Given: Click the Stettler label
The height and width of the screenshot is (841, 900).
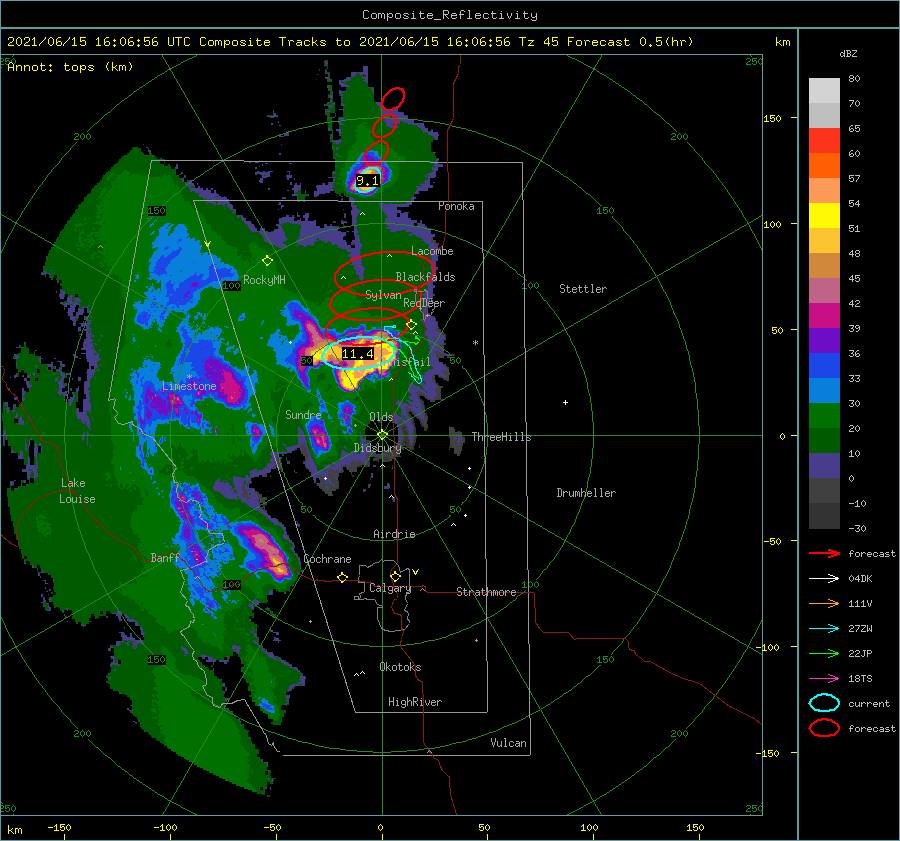Looking at the screenshot, I should point(583,289).
